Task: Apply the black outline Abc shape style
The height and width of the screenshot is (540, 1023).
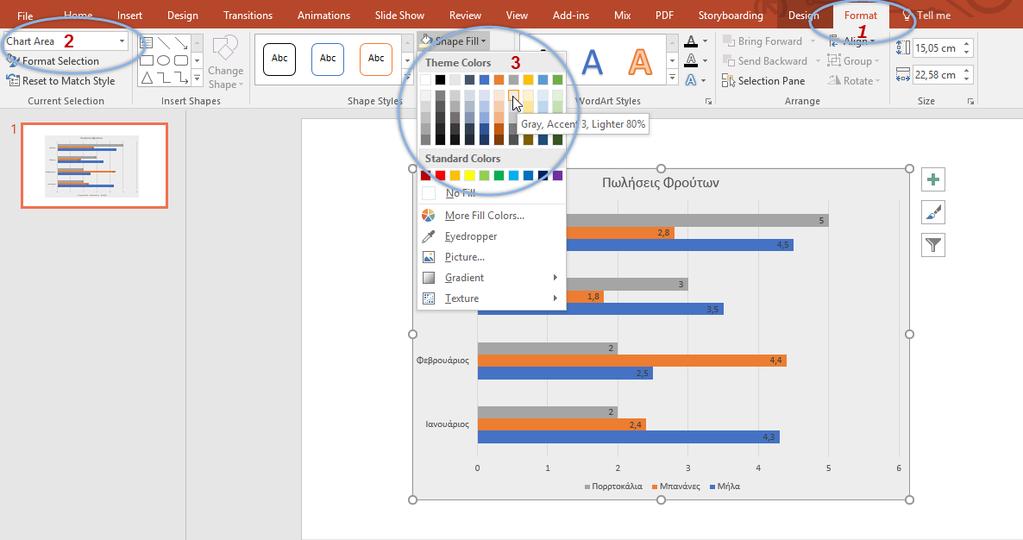Action: point(279,59)
